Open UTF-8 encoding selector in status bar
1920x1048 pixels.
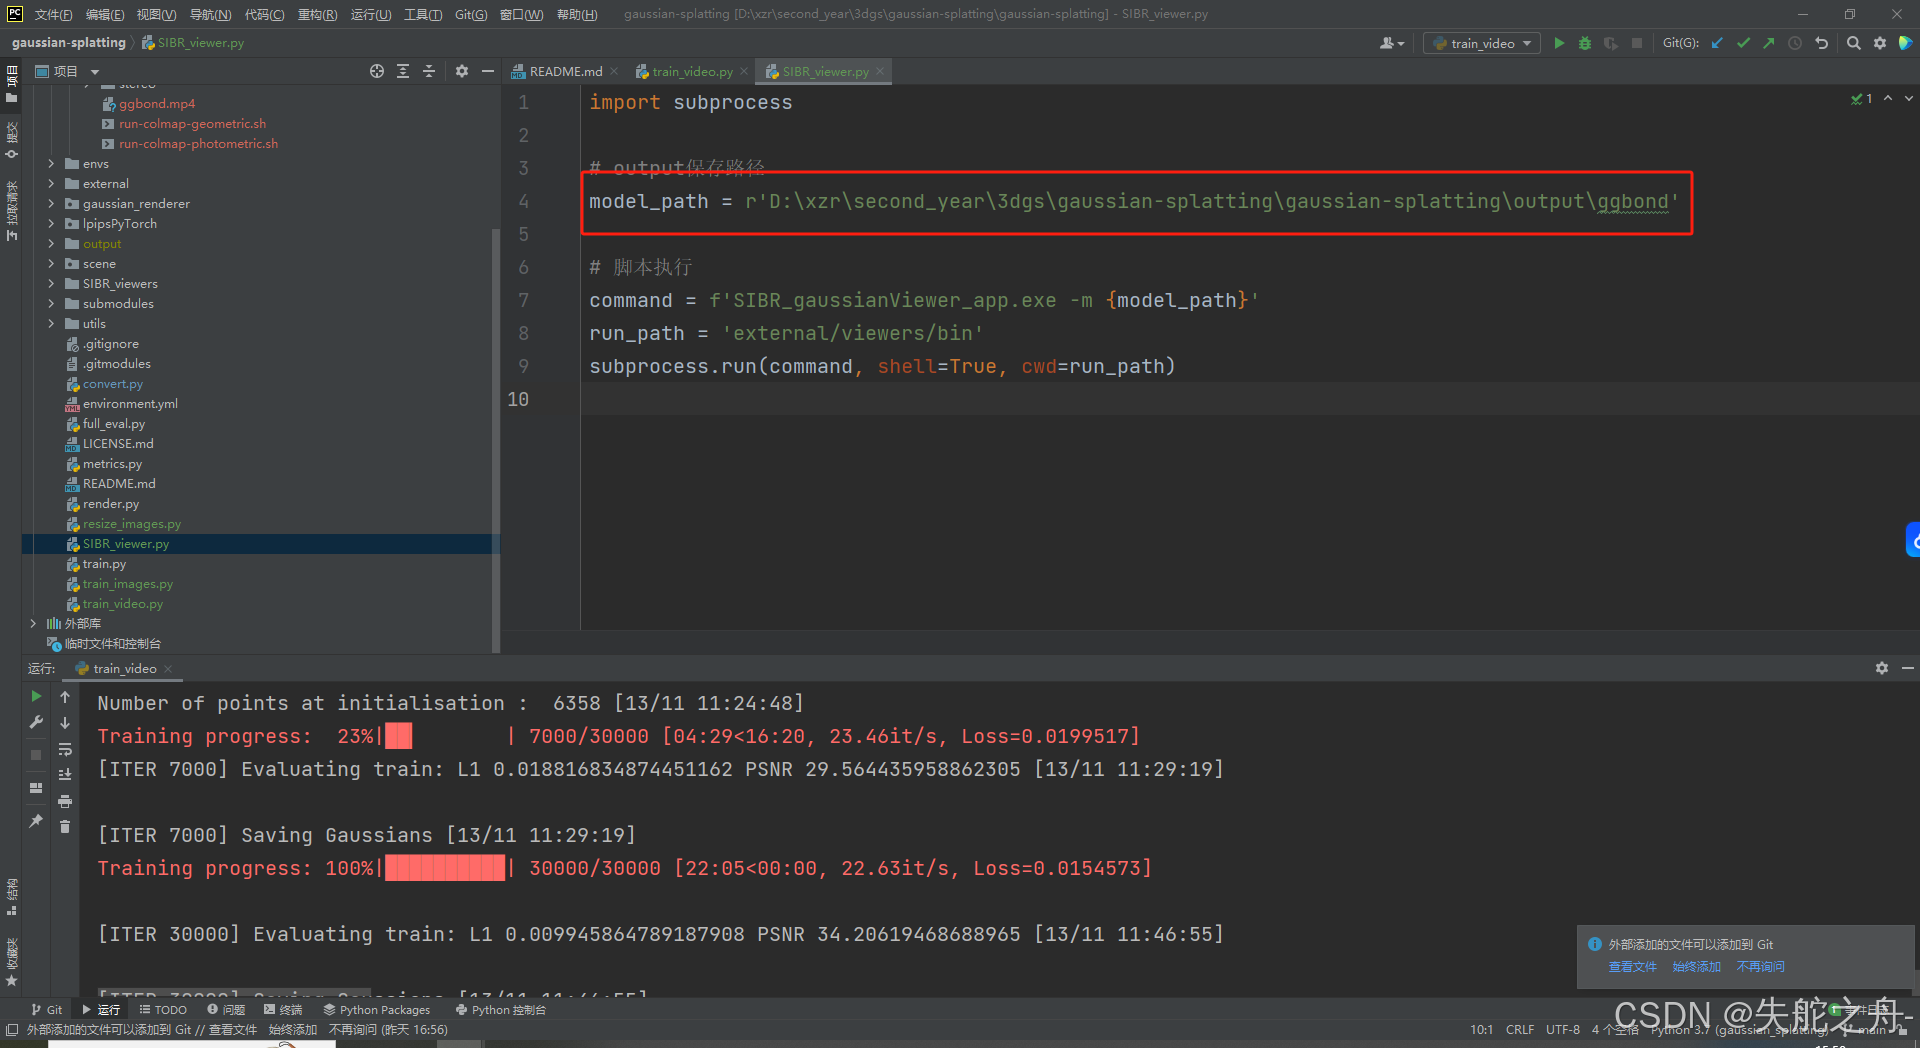[x=1562, y=1029]
